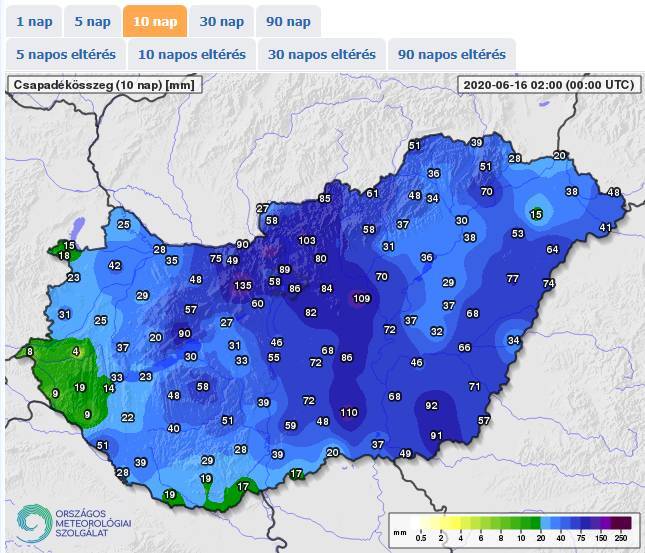Screen dimensions: 645x553
Task: Click the 2020-06-16 02:00 timestamp label
Action: point(547,85)
